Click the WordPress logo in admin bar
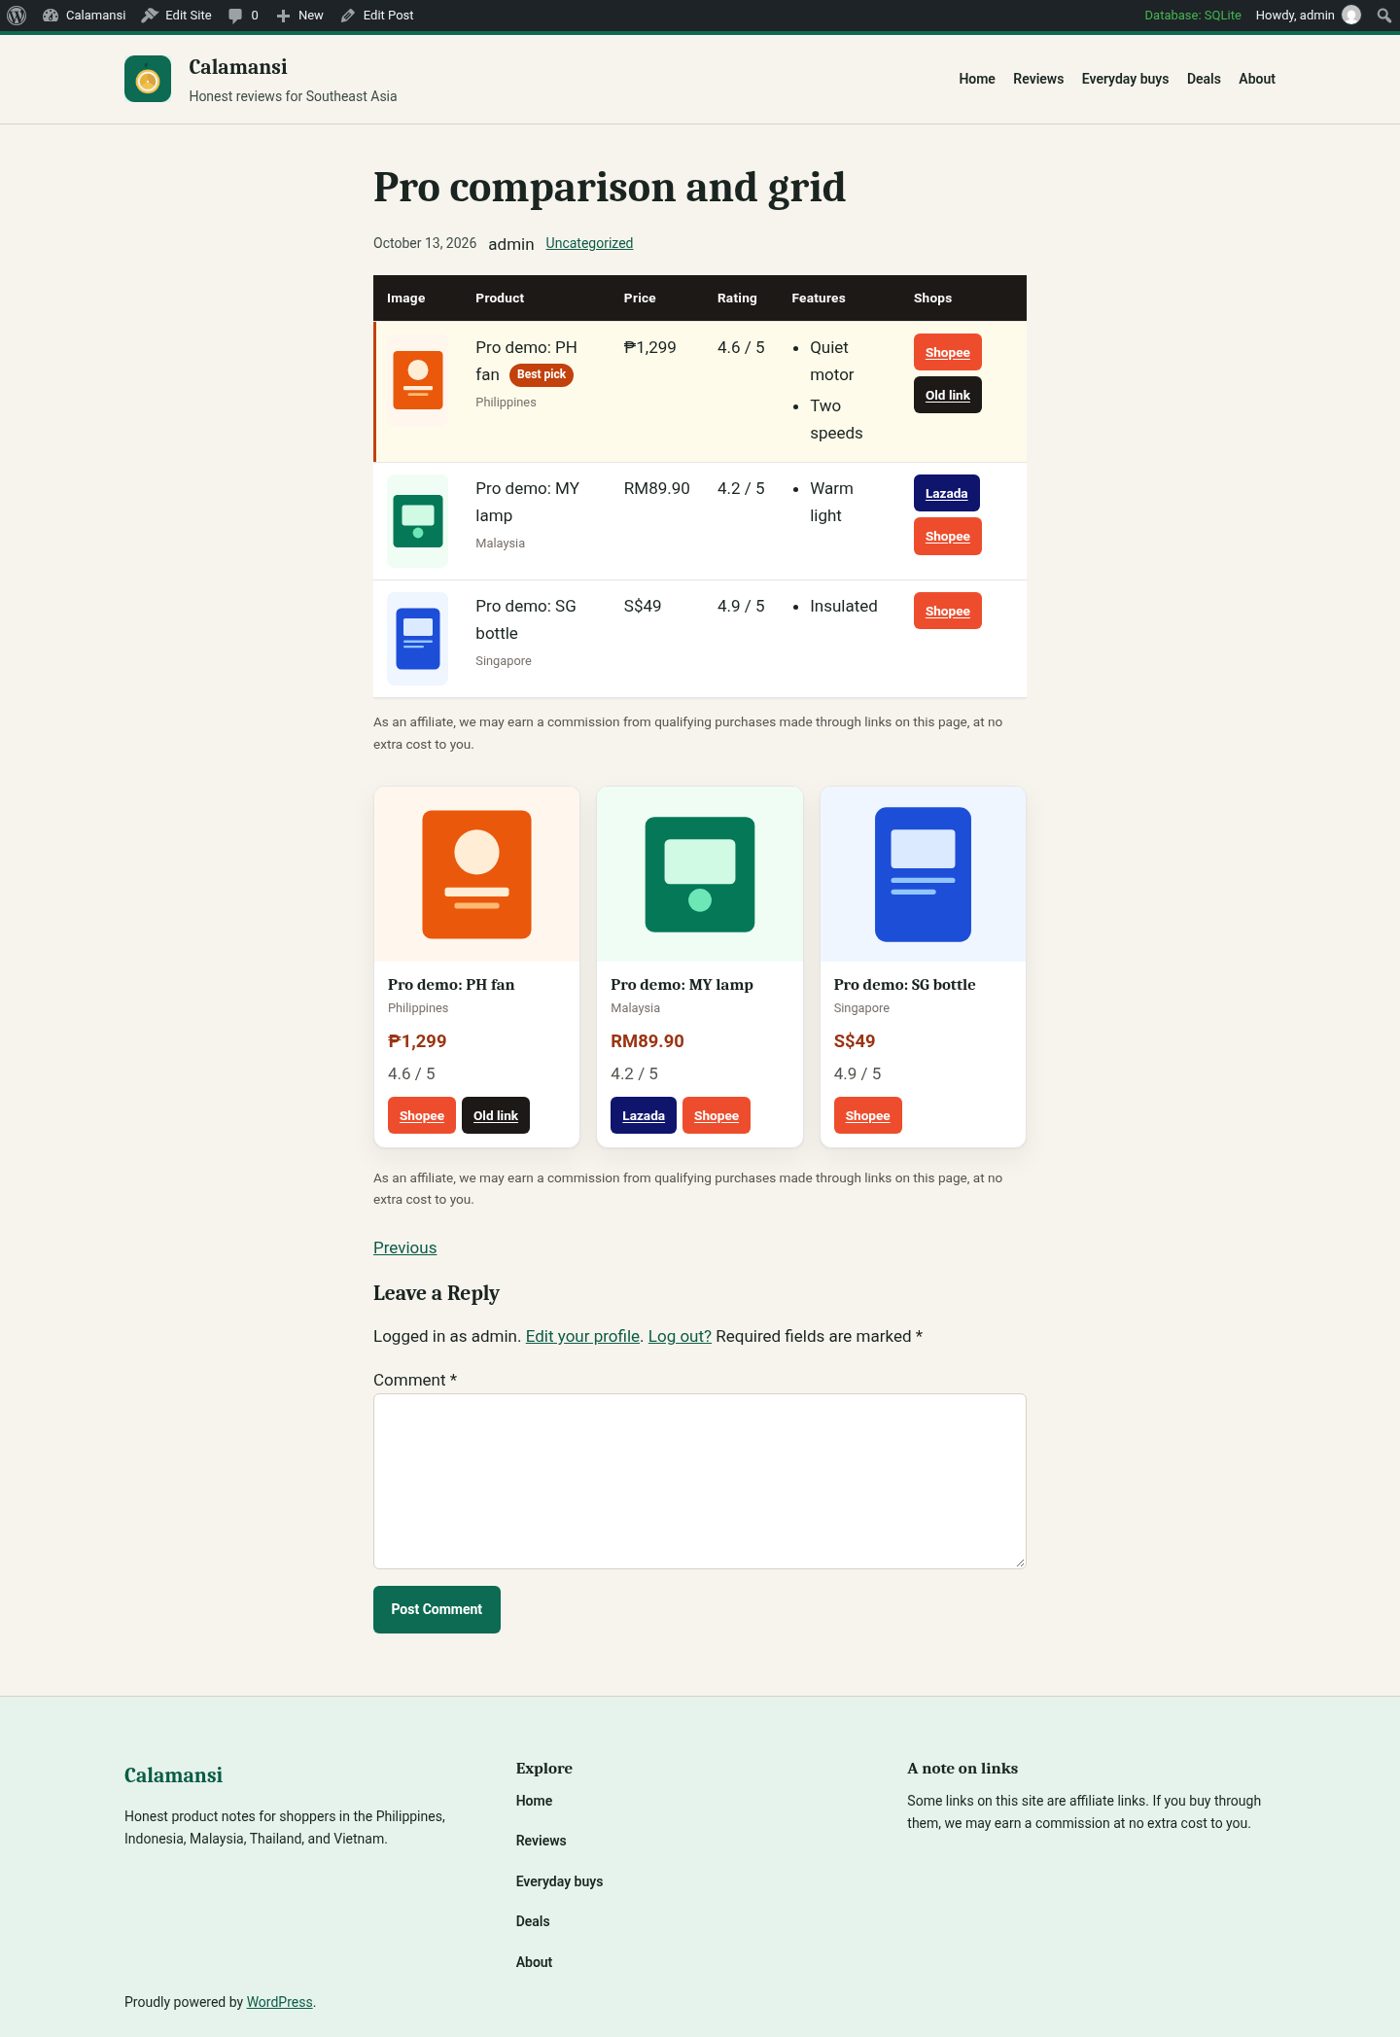This screenshot has height=2037, width=1400. click(x=16, y=15)
